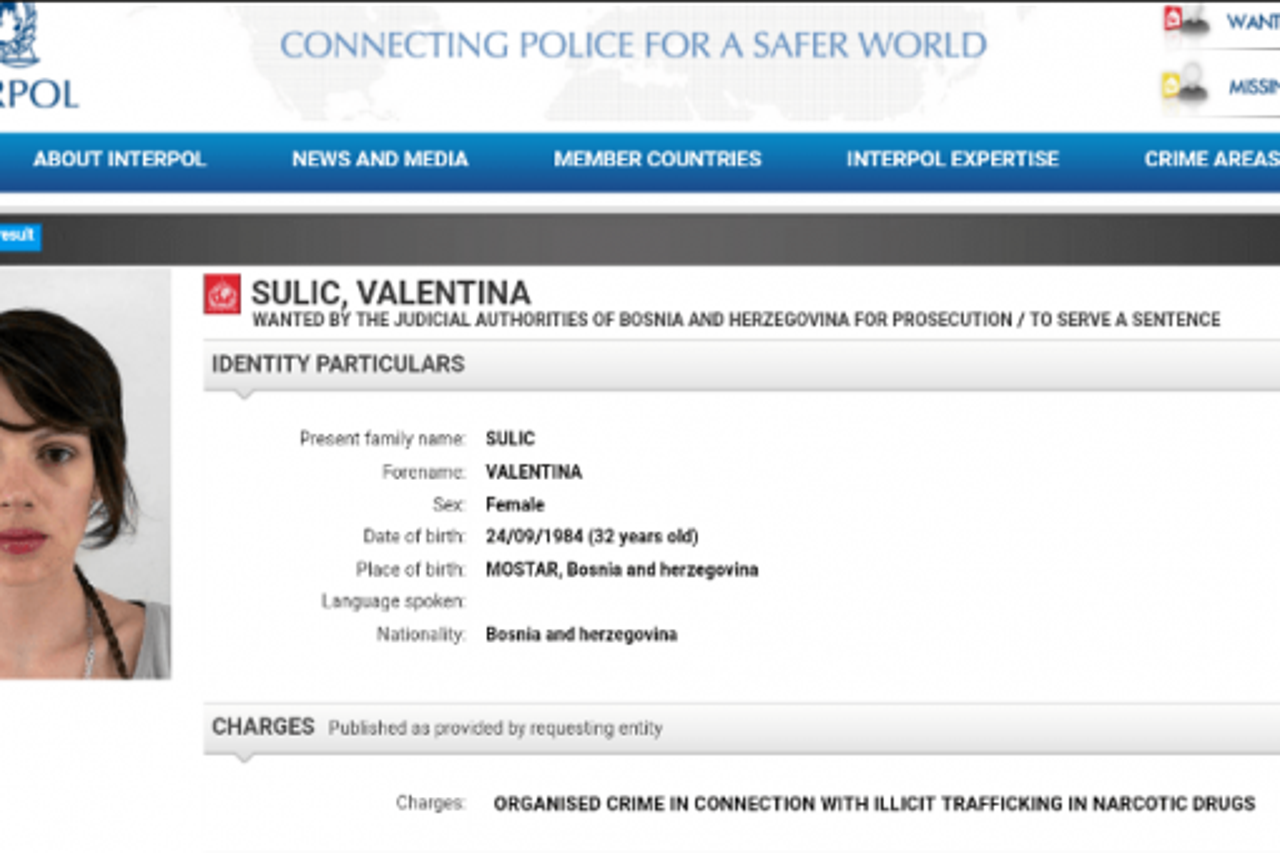Screen dimensions: 1280x853
Task: Follow the Wanted link at top right
Action: pos(1252,22)
